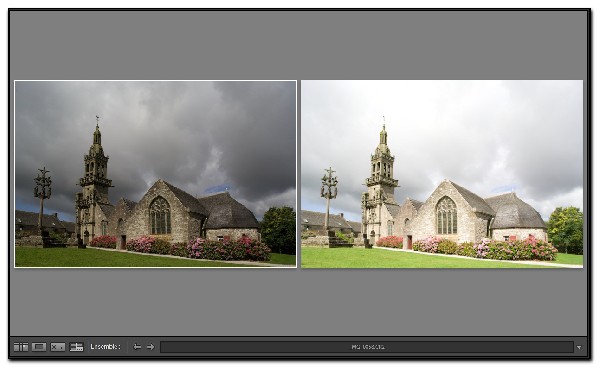The width and height of the screenshot is (600, 368).
Task: Select the brighter church photo
Action: [x=442, y=174]
